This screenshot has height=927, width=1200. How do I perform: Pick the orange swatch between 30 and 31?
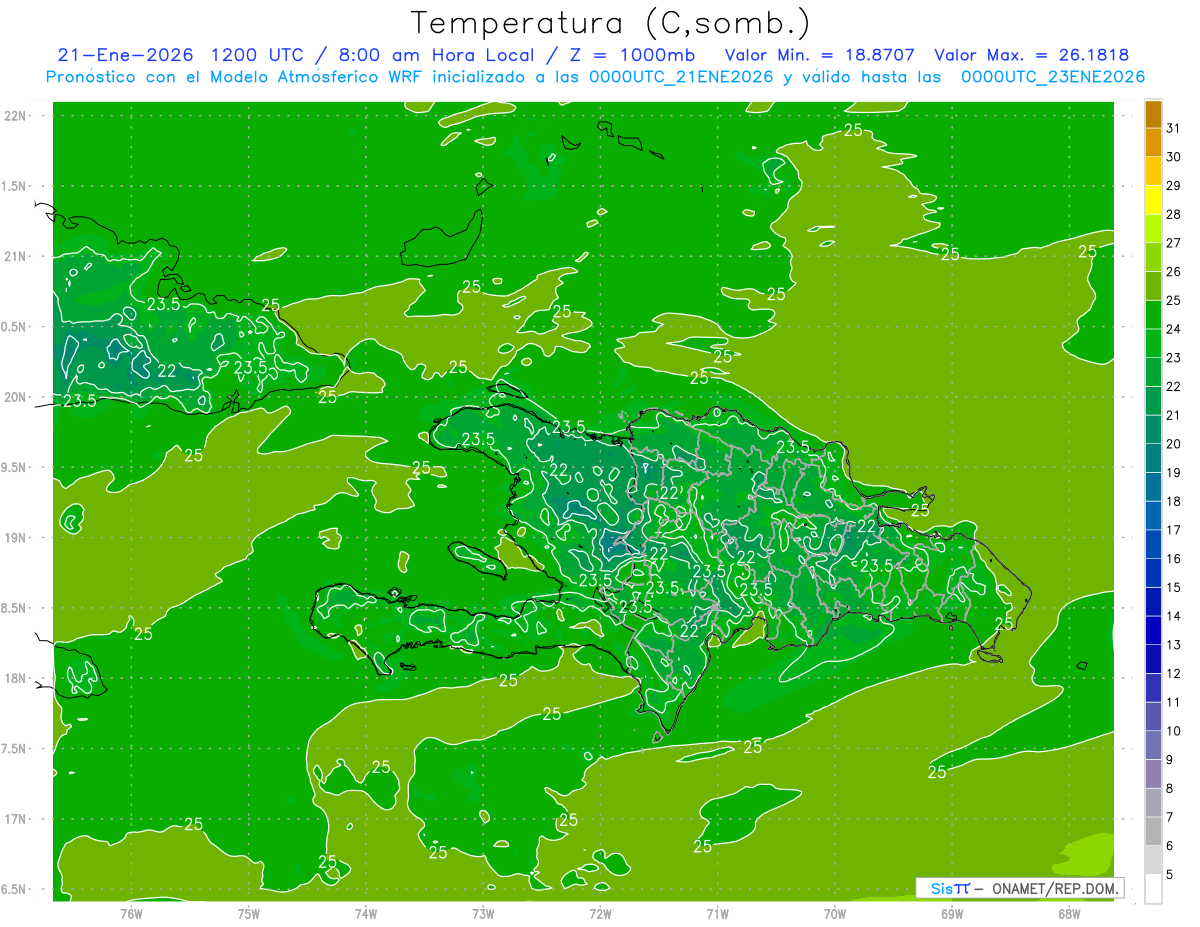pyautogui.click(x=1153, y=143)
